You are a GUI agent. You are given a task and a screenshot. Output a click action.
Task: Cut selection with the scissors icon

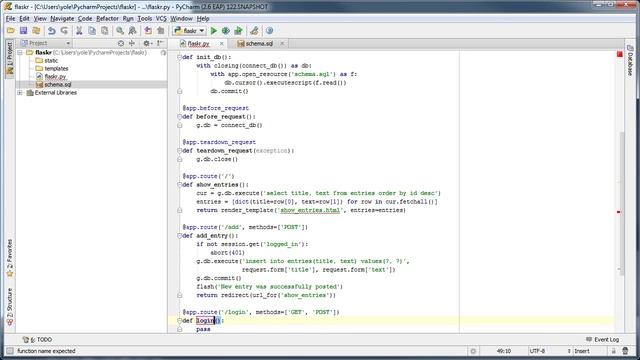coord(79,31)
